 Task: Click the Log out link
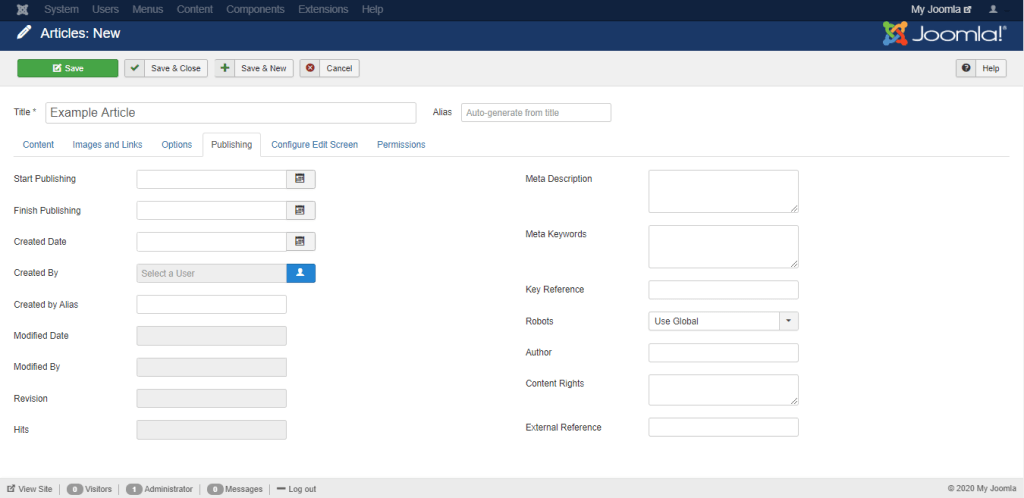(296, 489)
